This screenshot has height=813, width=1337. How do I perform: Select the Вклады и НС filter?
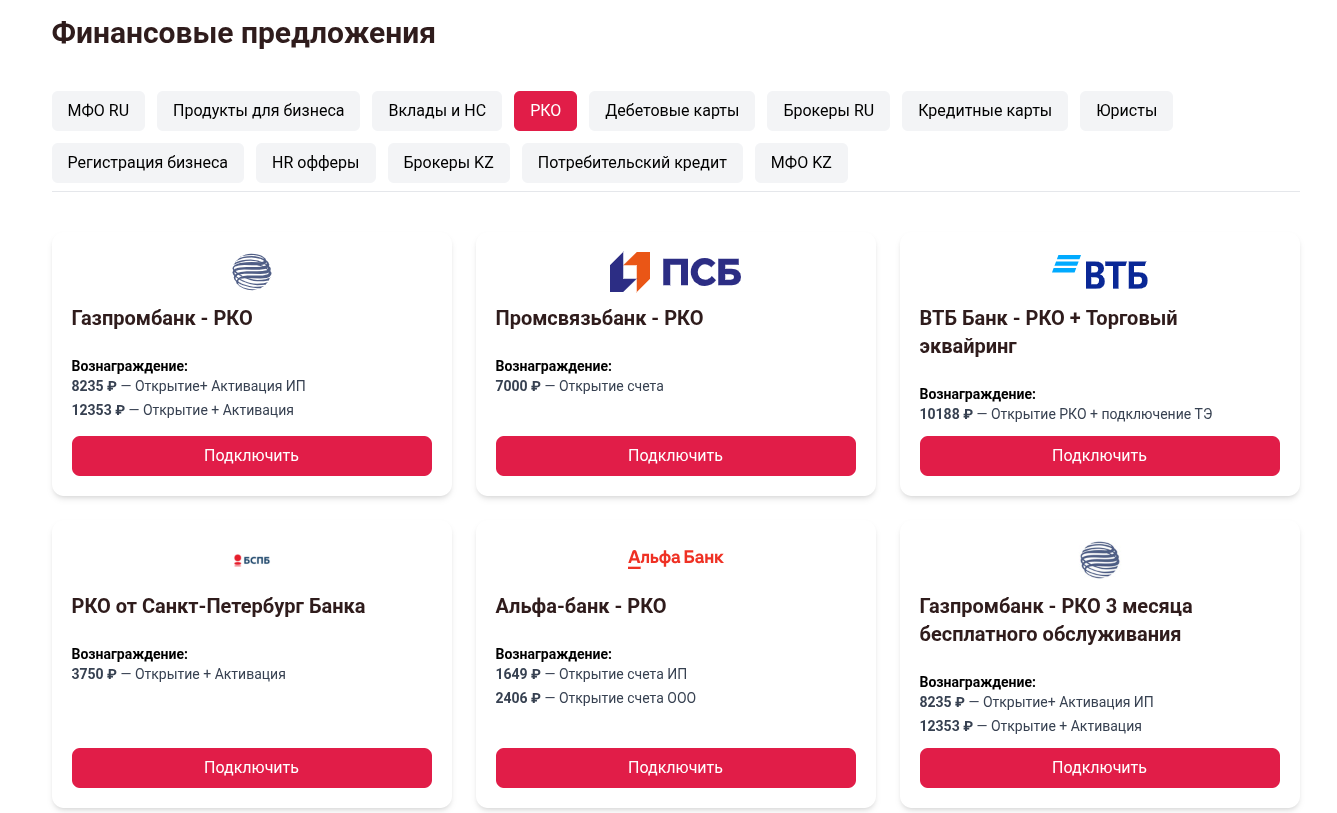pos(437,111)
